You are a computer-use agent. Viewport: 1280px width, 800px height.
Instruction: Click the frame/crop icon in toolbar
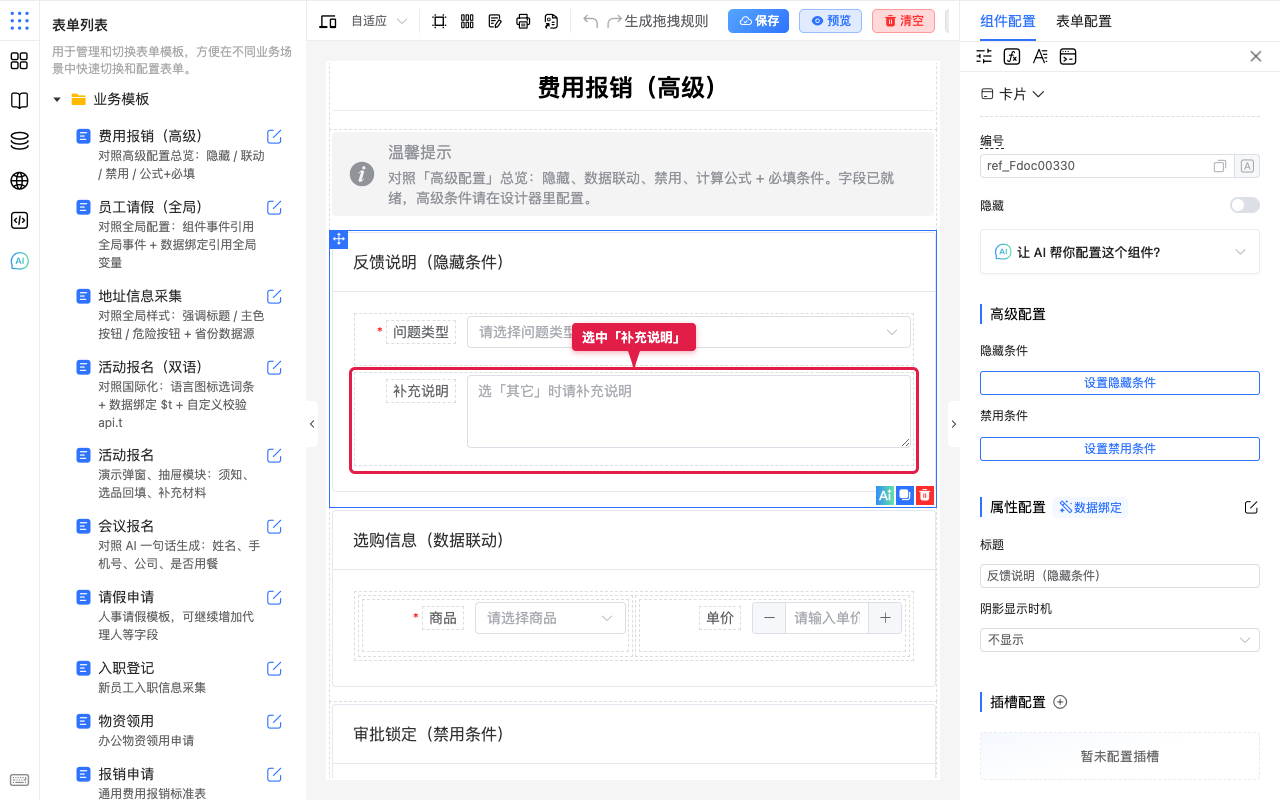(439, 21)
